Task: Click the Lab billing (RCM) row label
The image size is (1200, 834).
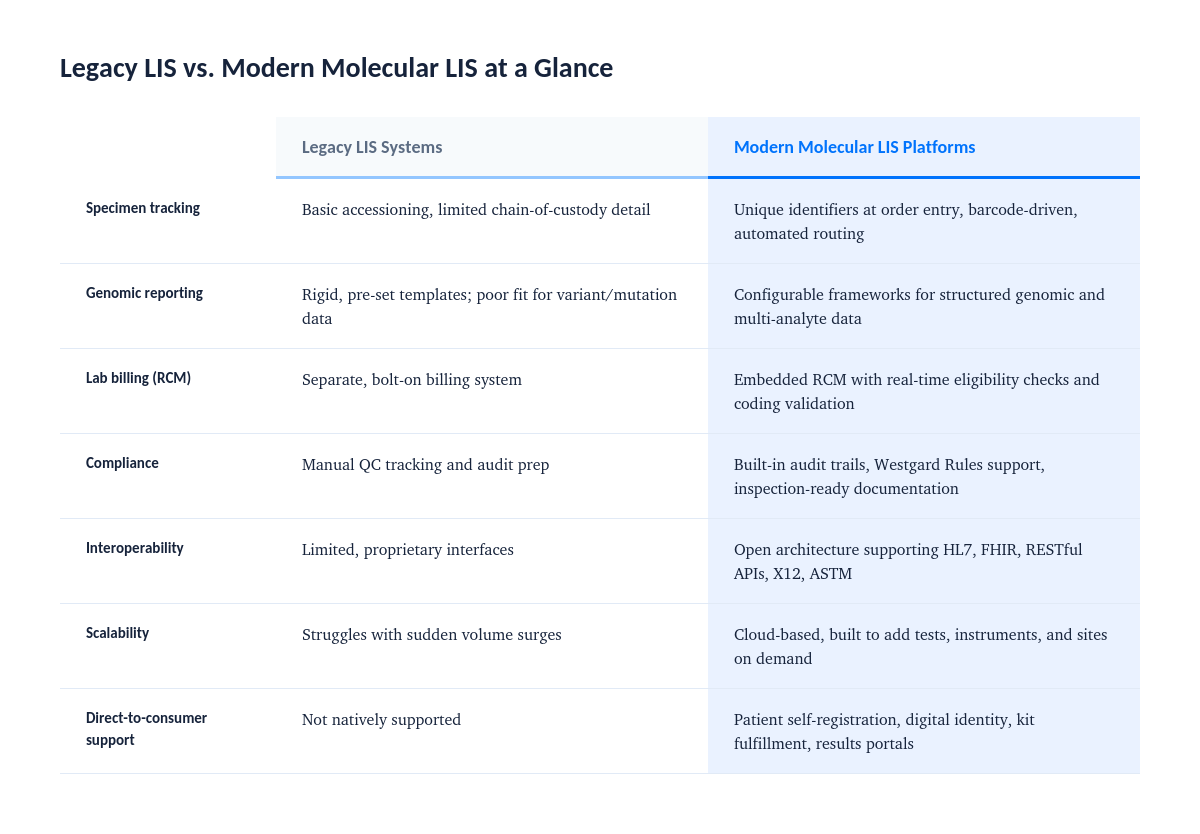Action: tap(138, 378)
